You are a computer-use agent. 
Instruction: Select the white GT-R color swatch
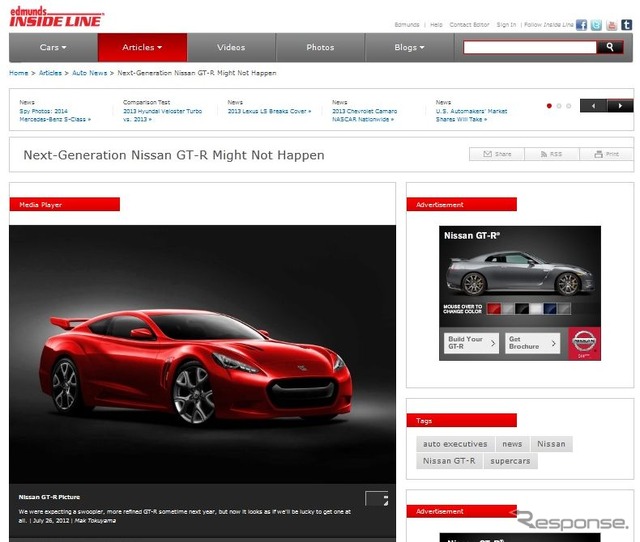pos(536,309)
